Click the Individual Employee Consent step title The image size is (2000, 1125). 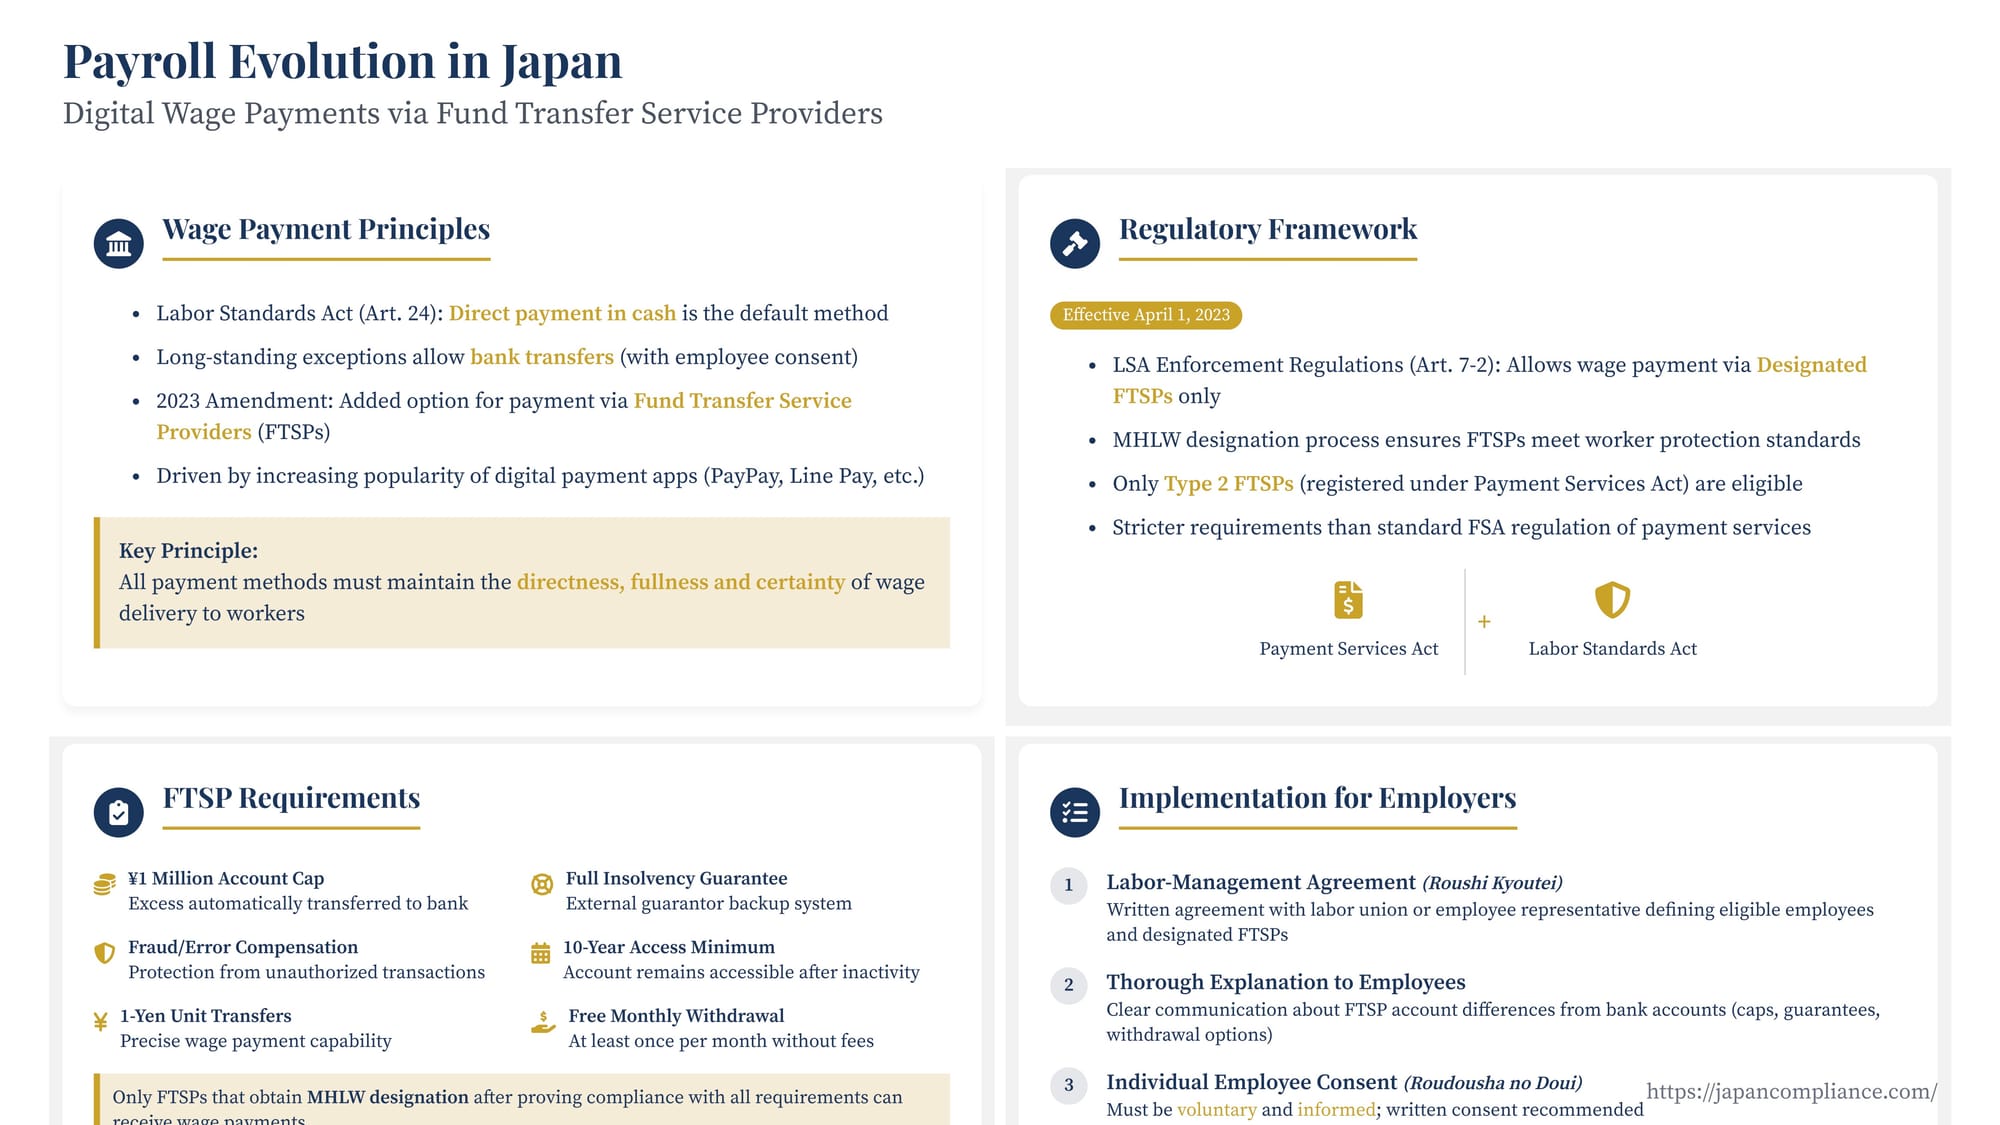click(1251, 1082)
